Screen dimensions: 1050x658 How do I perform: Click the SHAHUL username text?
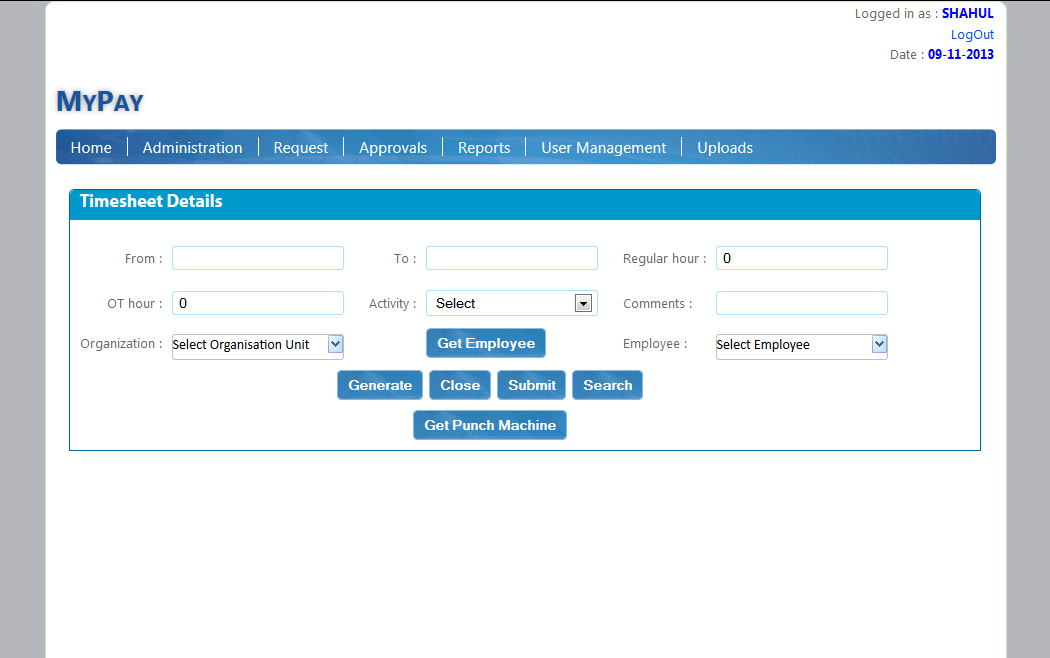pyautogui.click(x=968, y=13)
